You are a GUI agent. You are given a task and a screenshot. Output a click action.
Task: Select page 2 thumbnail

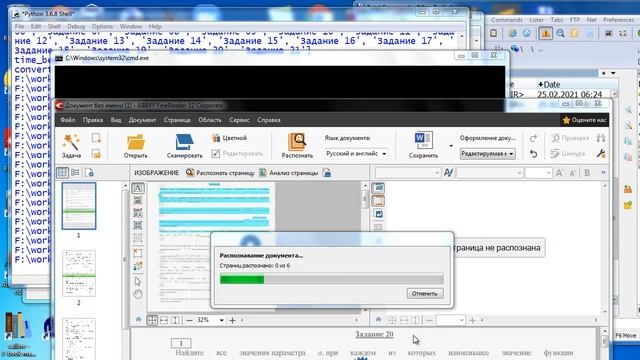point(79,273)
